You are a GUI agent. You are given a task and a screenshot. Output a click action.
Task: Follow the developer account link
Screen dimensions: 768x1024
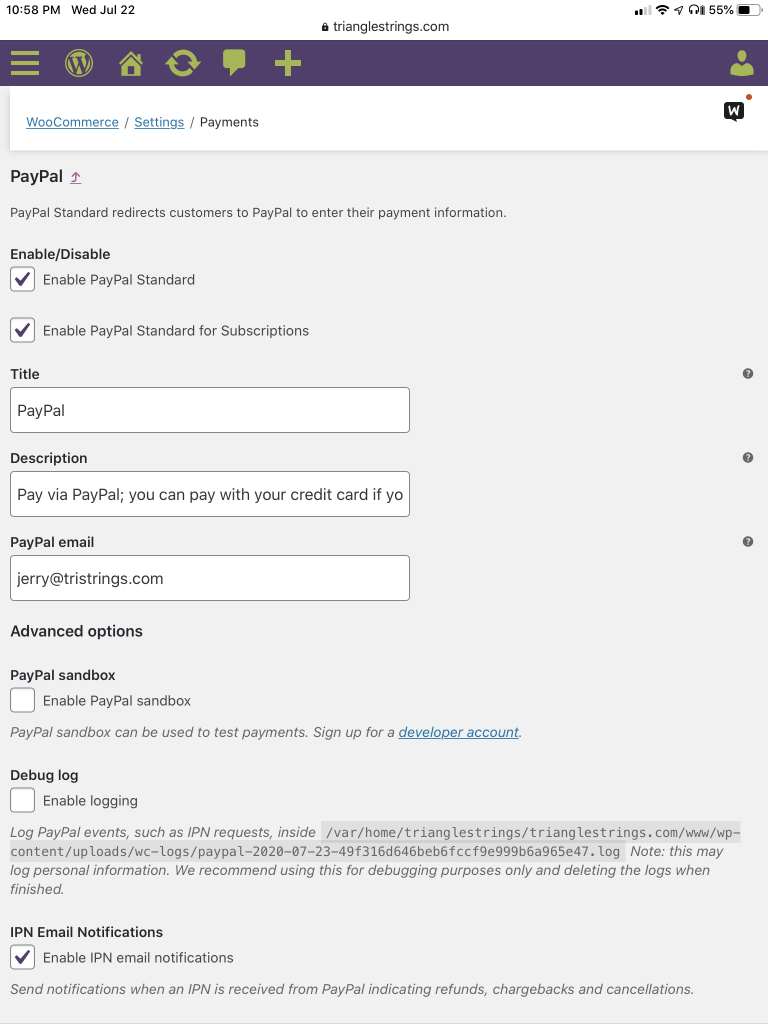458,732
